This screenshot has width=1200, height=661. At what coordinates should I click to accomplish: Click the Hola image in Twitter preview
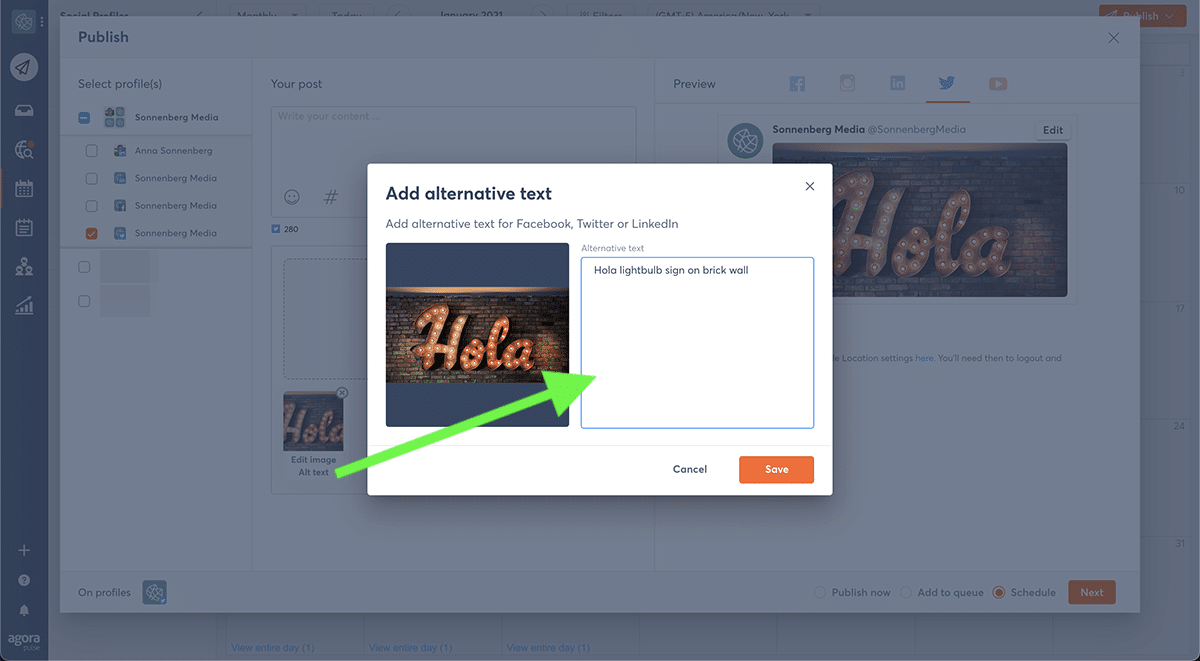pyautogui.click(x=919, y=220)
